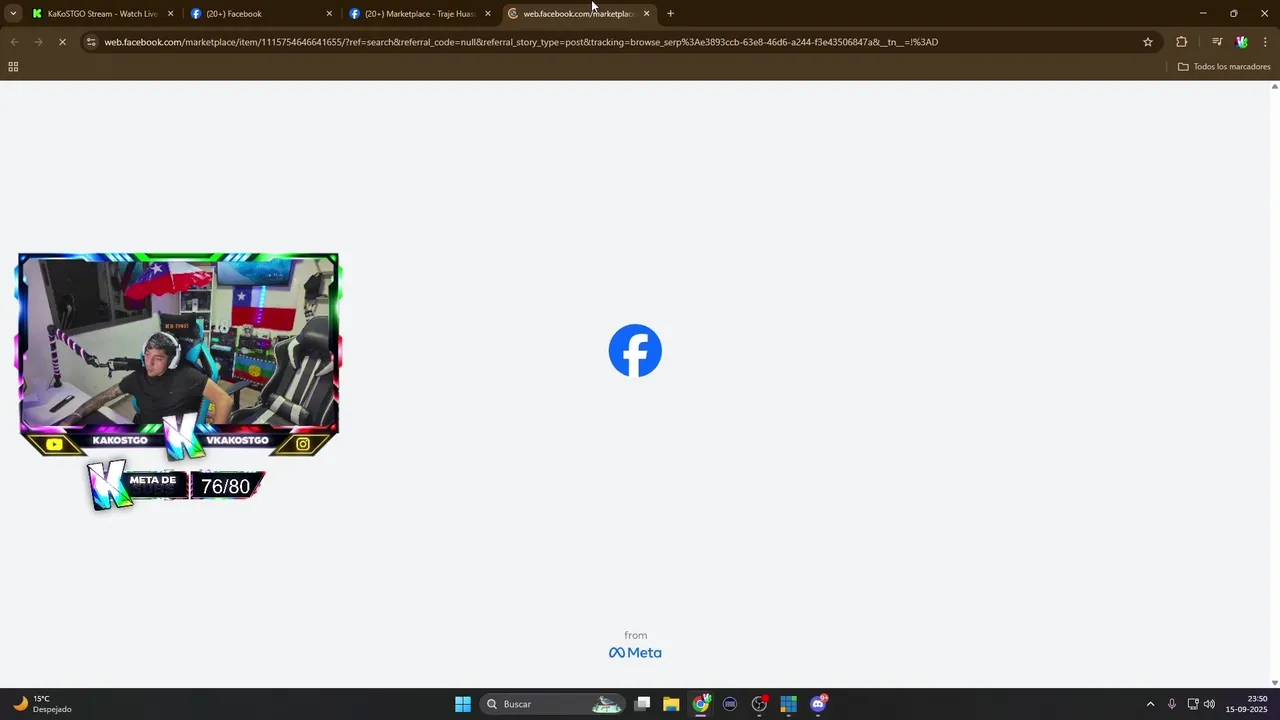Switch to the KaKoSTGO Stream tab
The height and width of the screenshot is (720, 1280).
[102, 14]
